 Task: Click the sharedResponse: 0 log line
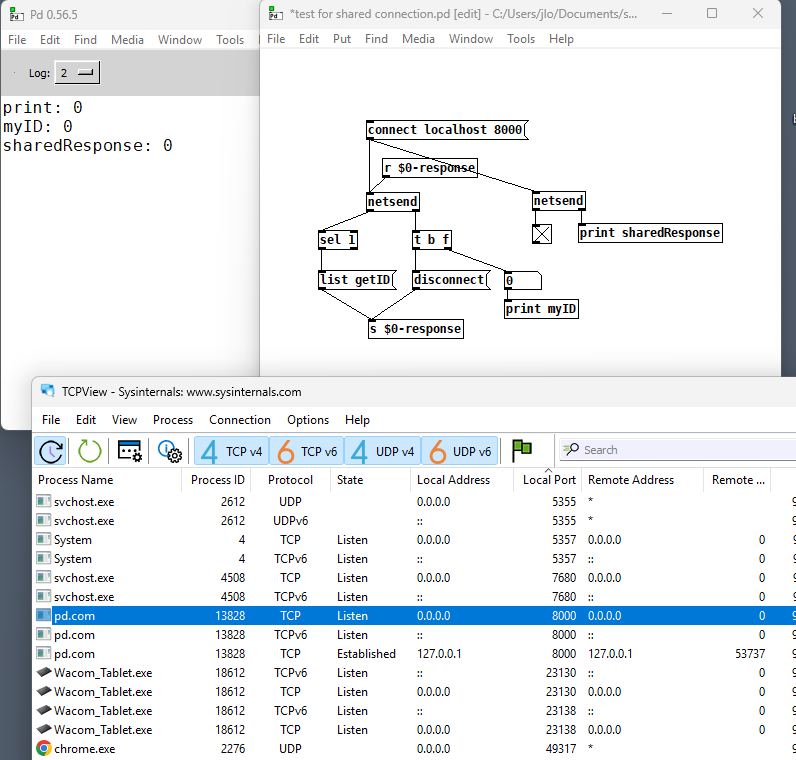click(x=88, y=146)
